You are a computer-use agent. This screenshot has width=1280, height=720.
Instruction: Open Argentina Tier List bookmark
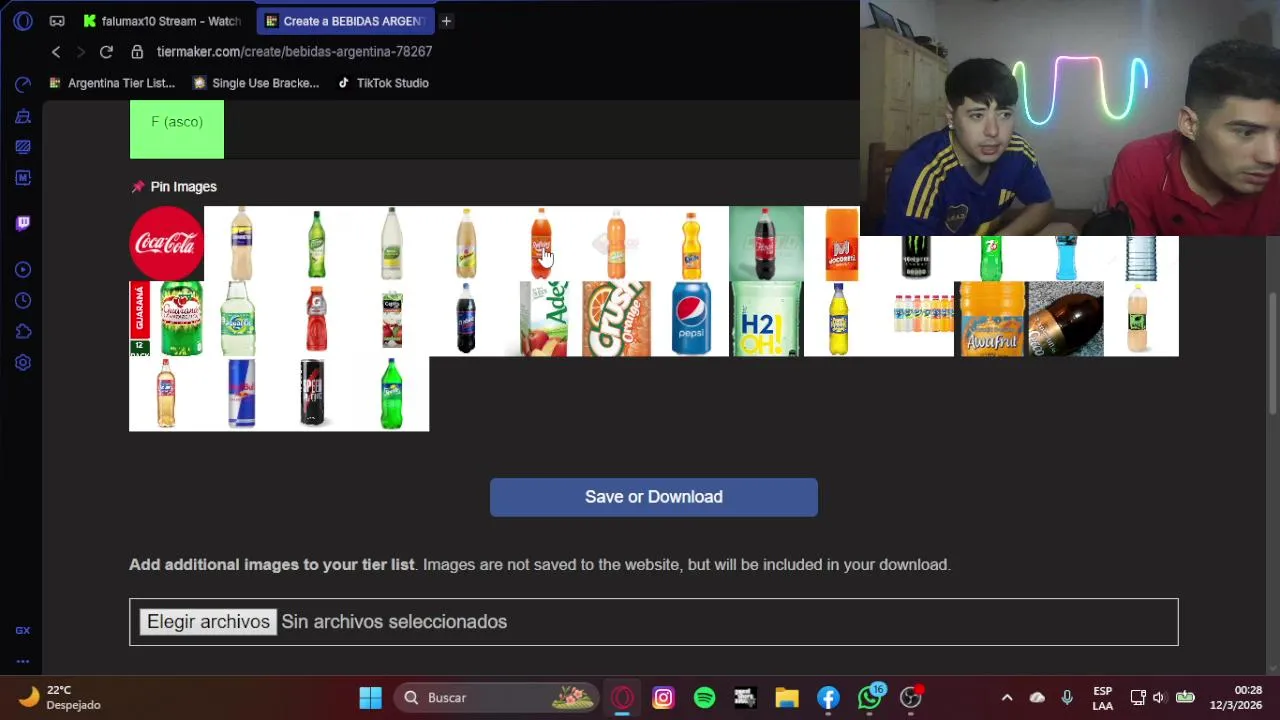coord(112,83)
